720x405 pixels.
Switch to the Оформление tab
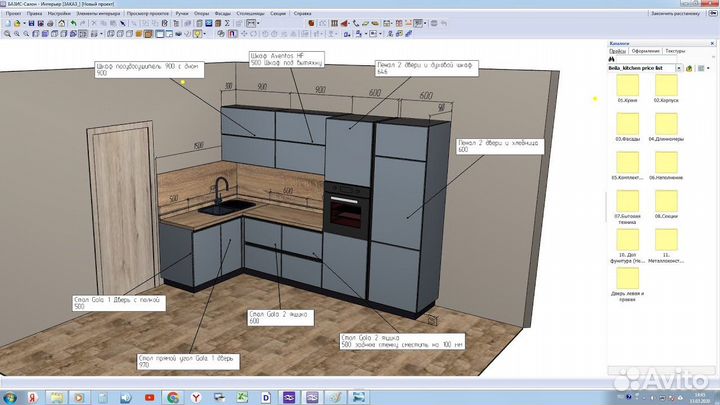[645, 50]
